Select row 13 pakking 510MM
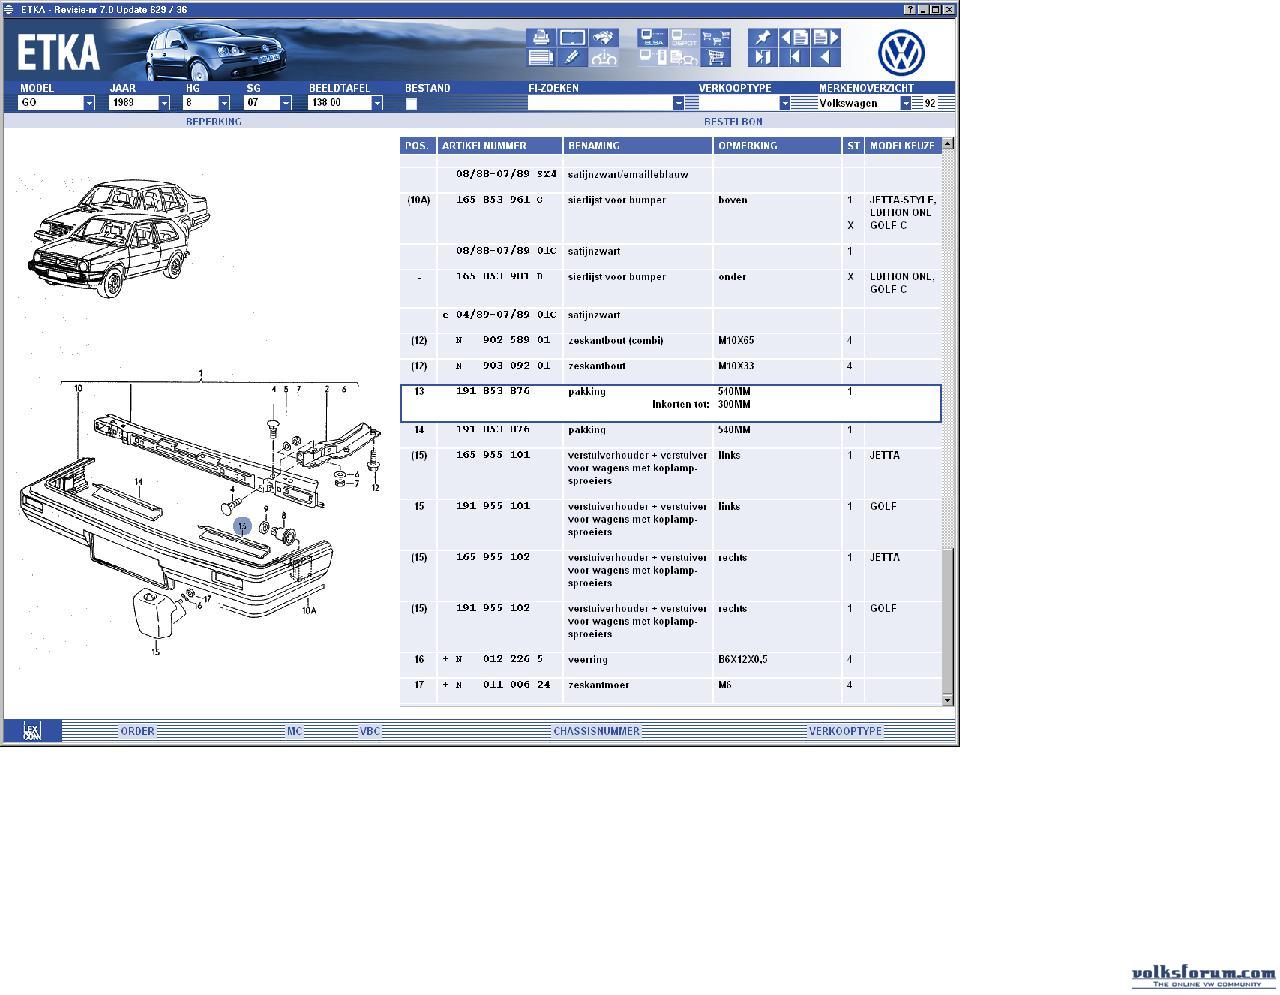 [671, 403]
